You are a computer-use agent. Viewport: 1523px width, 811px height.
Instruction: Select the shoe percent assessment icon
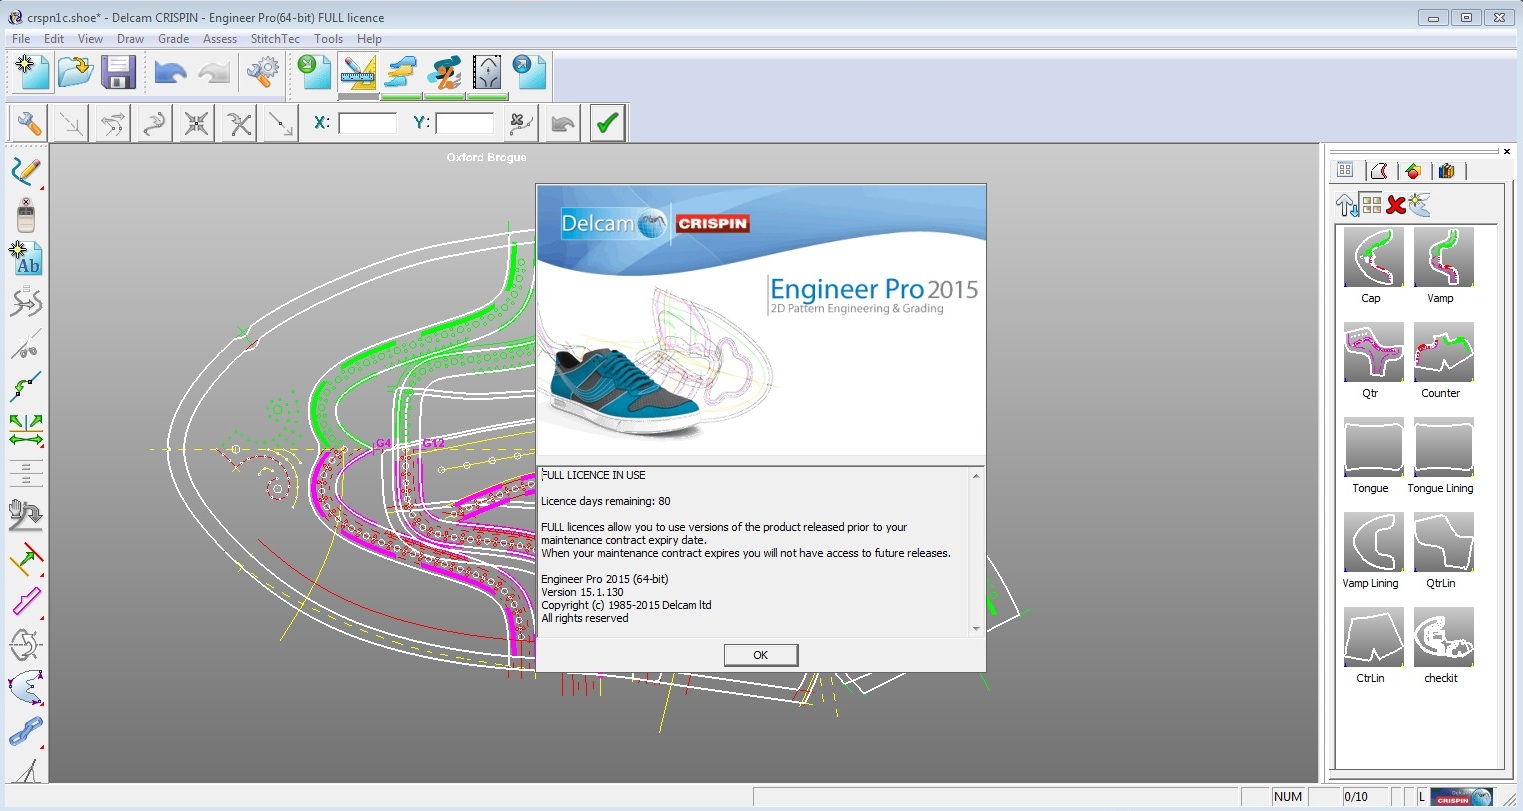[x=444, y=73]
